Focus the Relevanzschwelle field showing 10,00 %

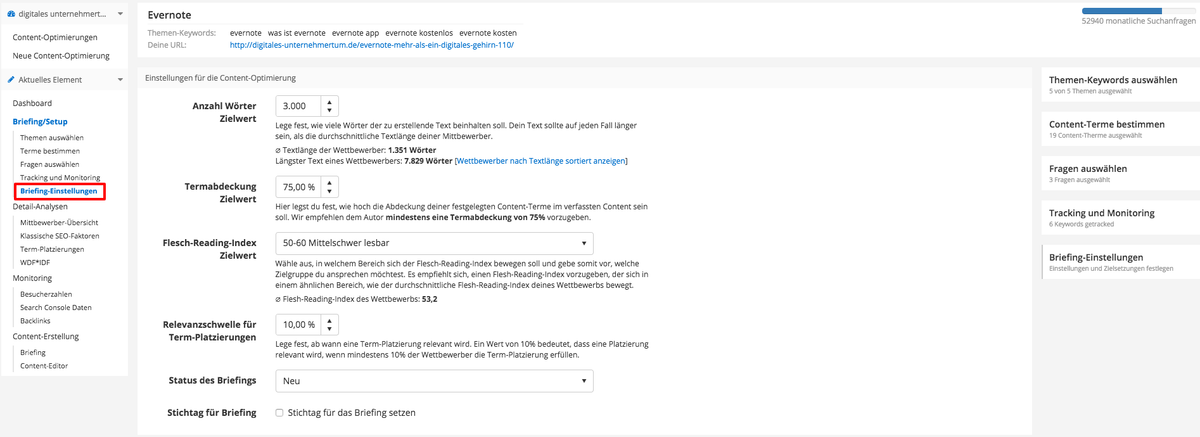[x=298, y=325]
